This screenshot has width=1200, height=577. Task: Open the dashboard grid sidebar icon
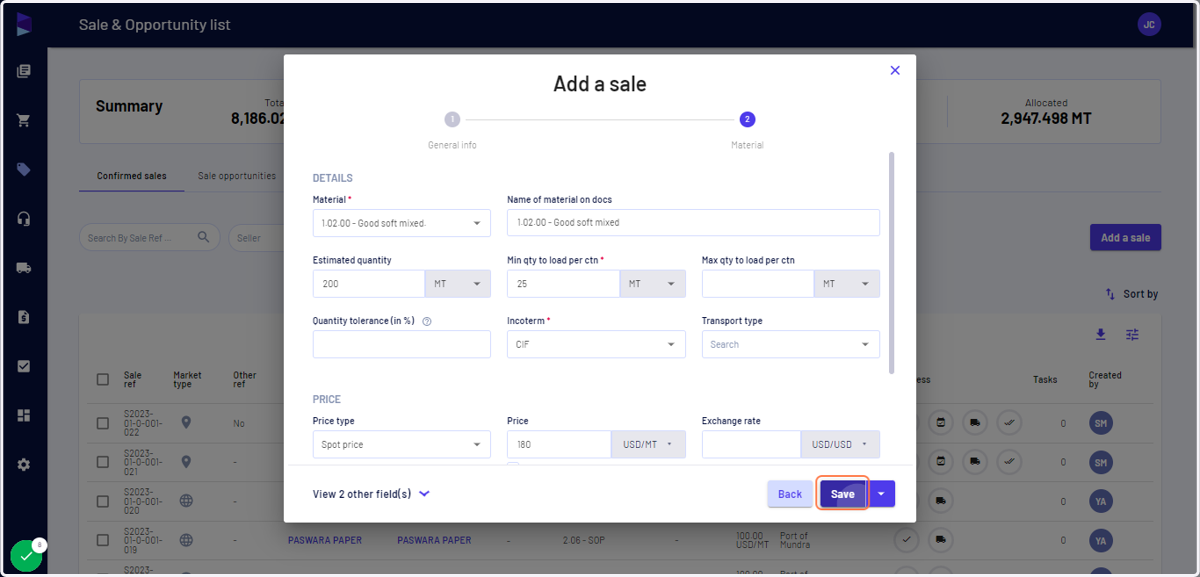24,415
